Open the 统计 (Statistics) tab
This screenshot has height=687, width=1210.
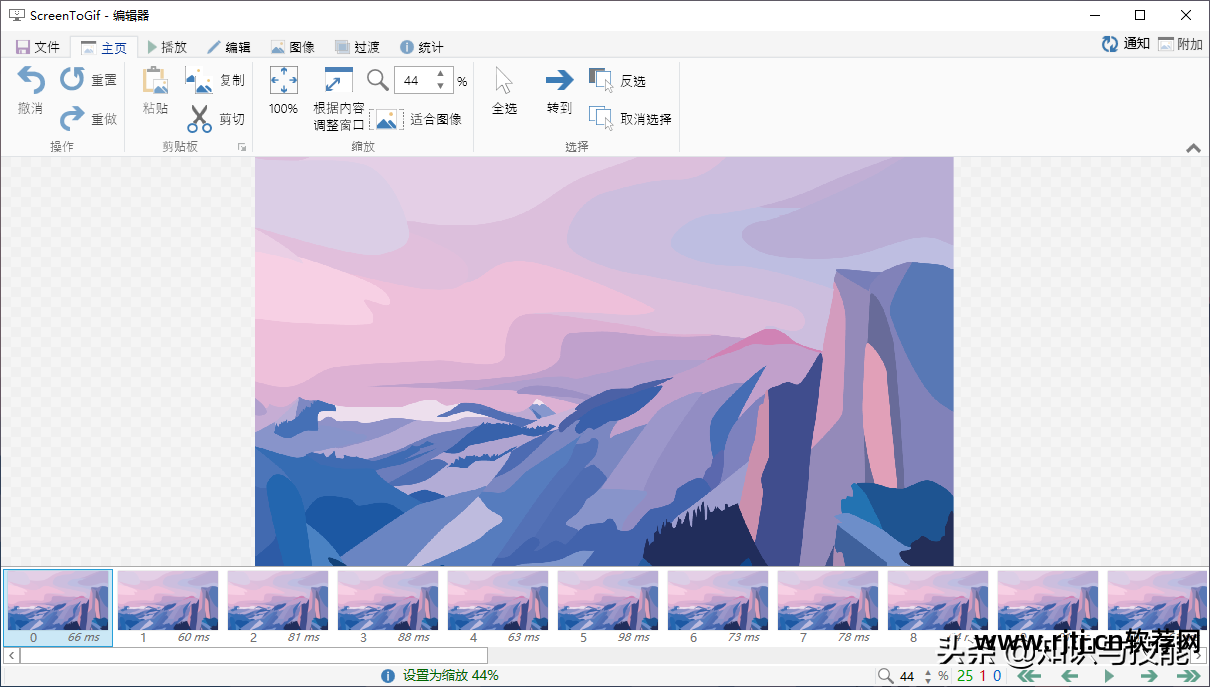[421, 47]
